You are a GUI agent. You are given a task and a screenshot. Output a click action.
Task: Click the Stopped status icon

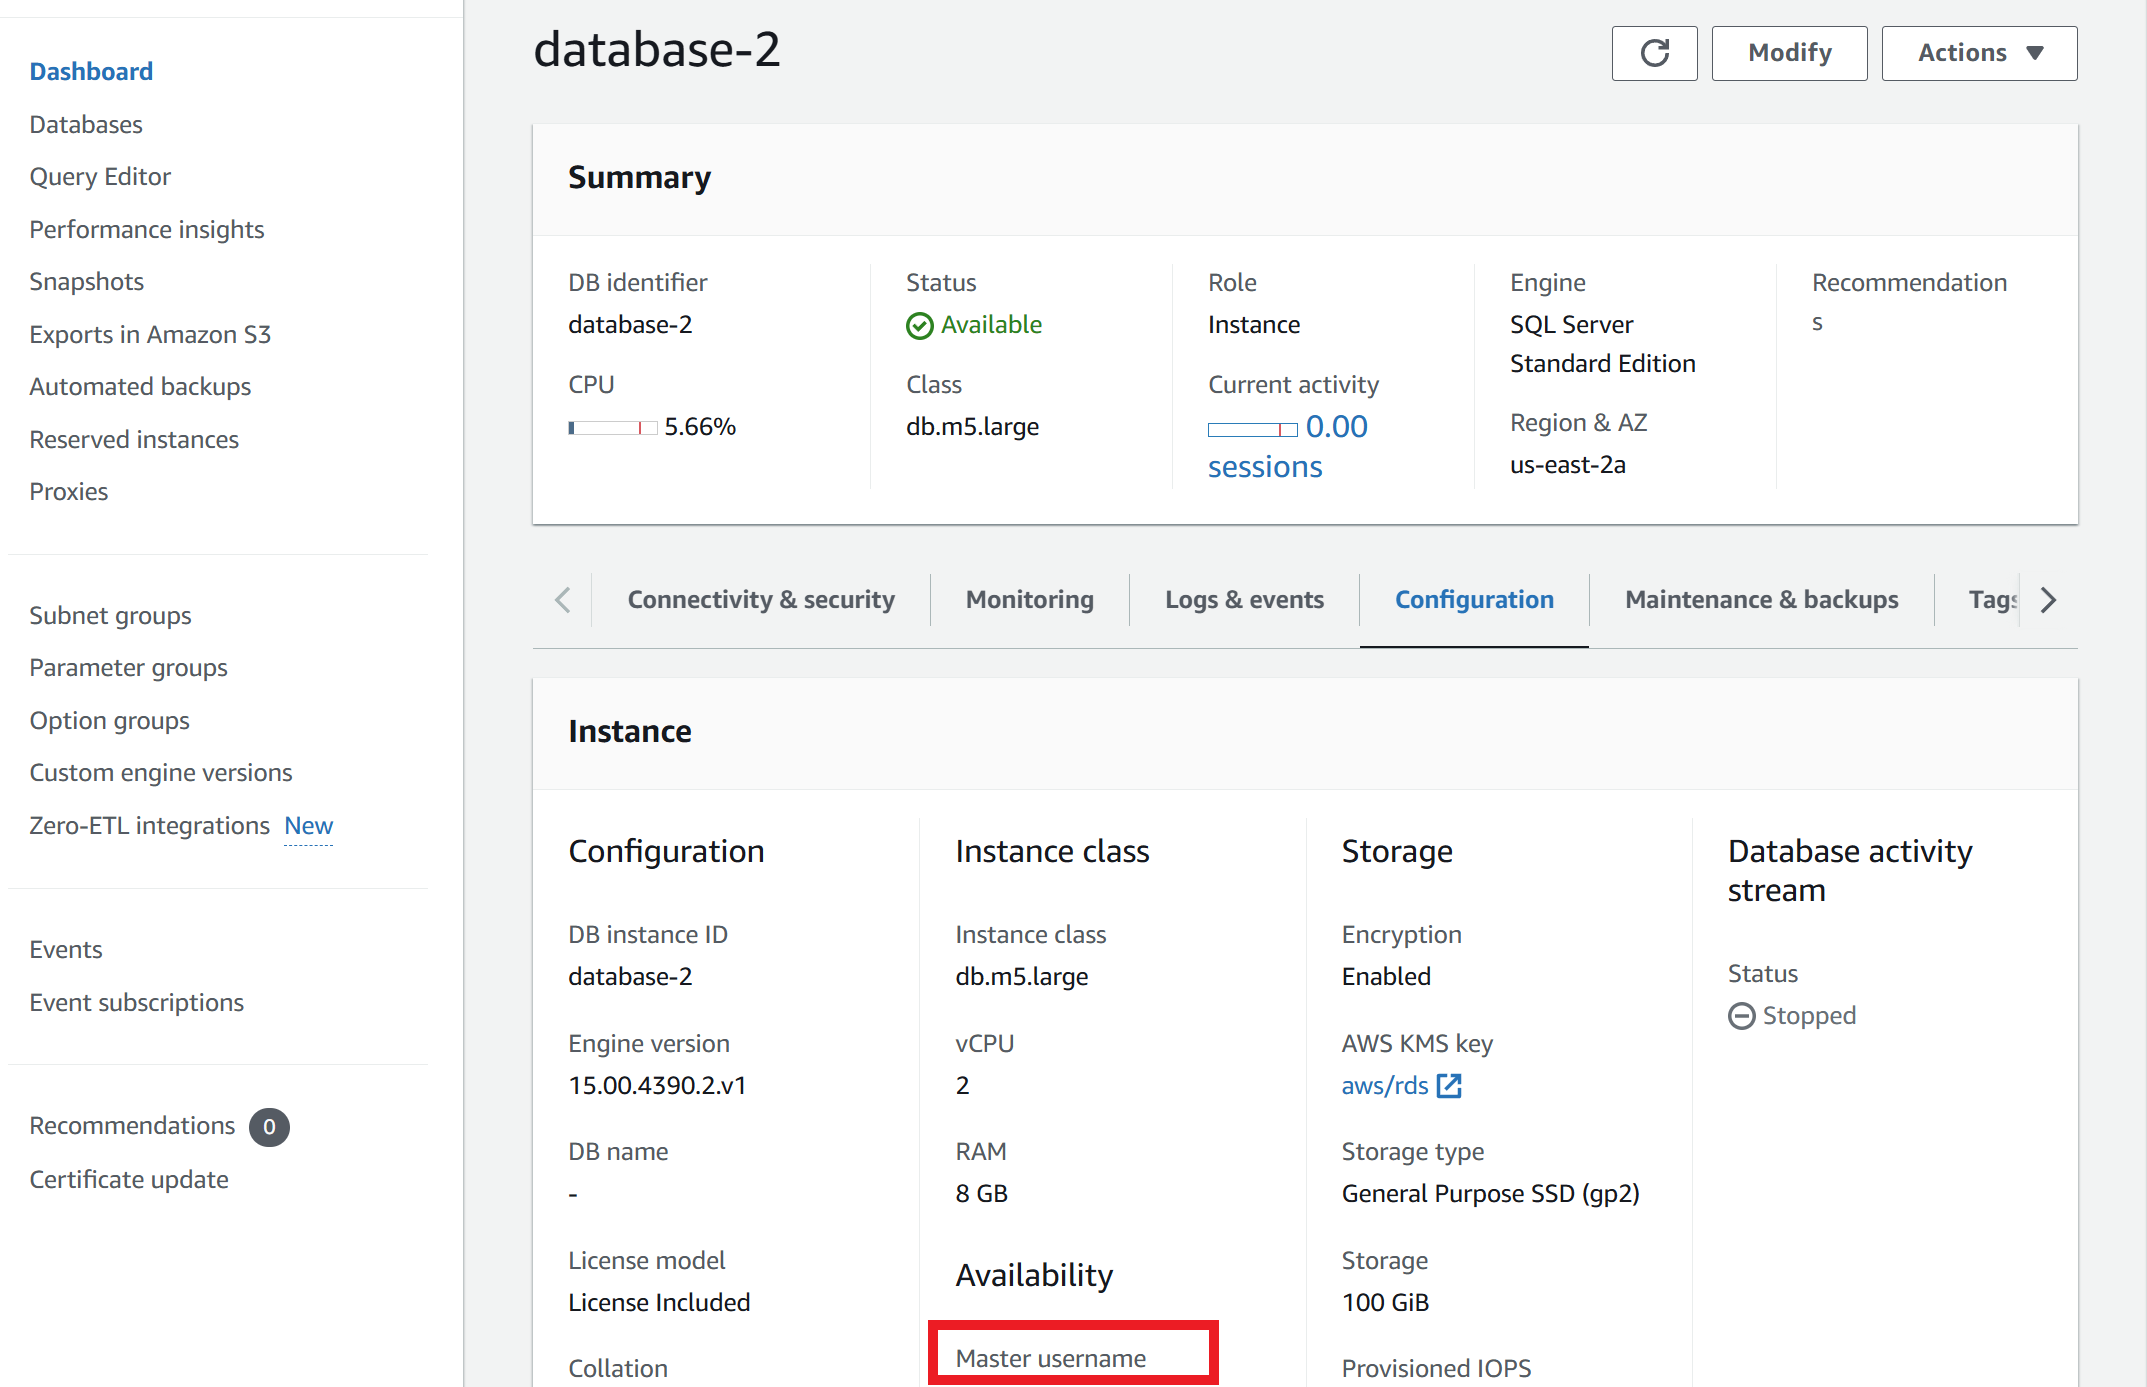pyautogui.click(x=1741, y=1016)
